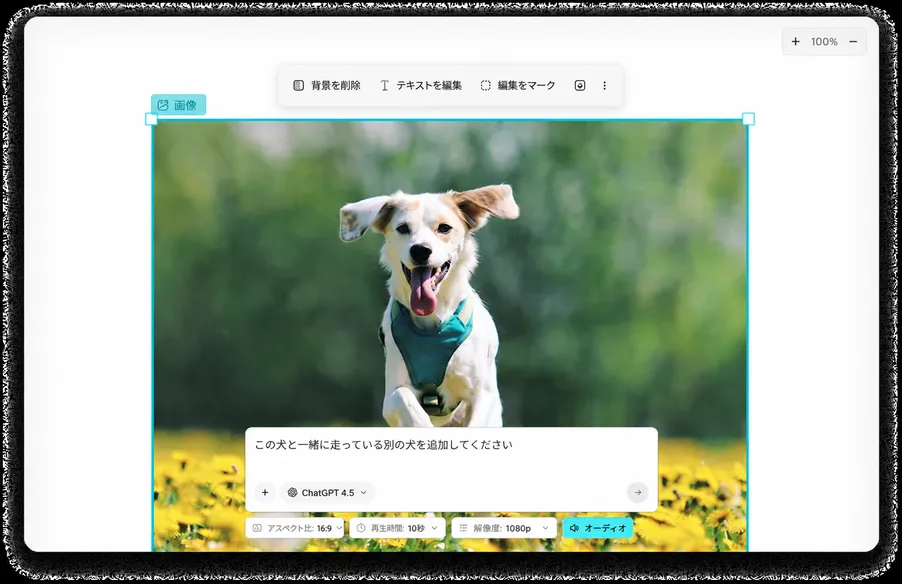Viewport: 902px width, 584px height.
Task: Select the top-right resize handle of image
Action: tap(748, 119)
